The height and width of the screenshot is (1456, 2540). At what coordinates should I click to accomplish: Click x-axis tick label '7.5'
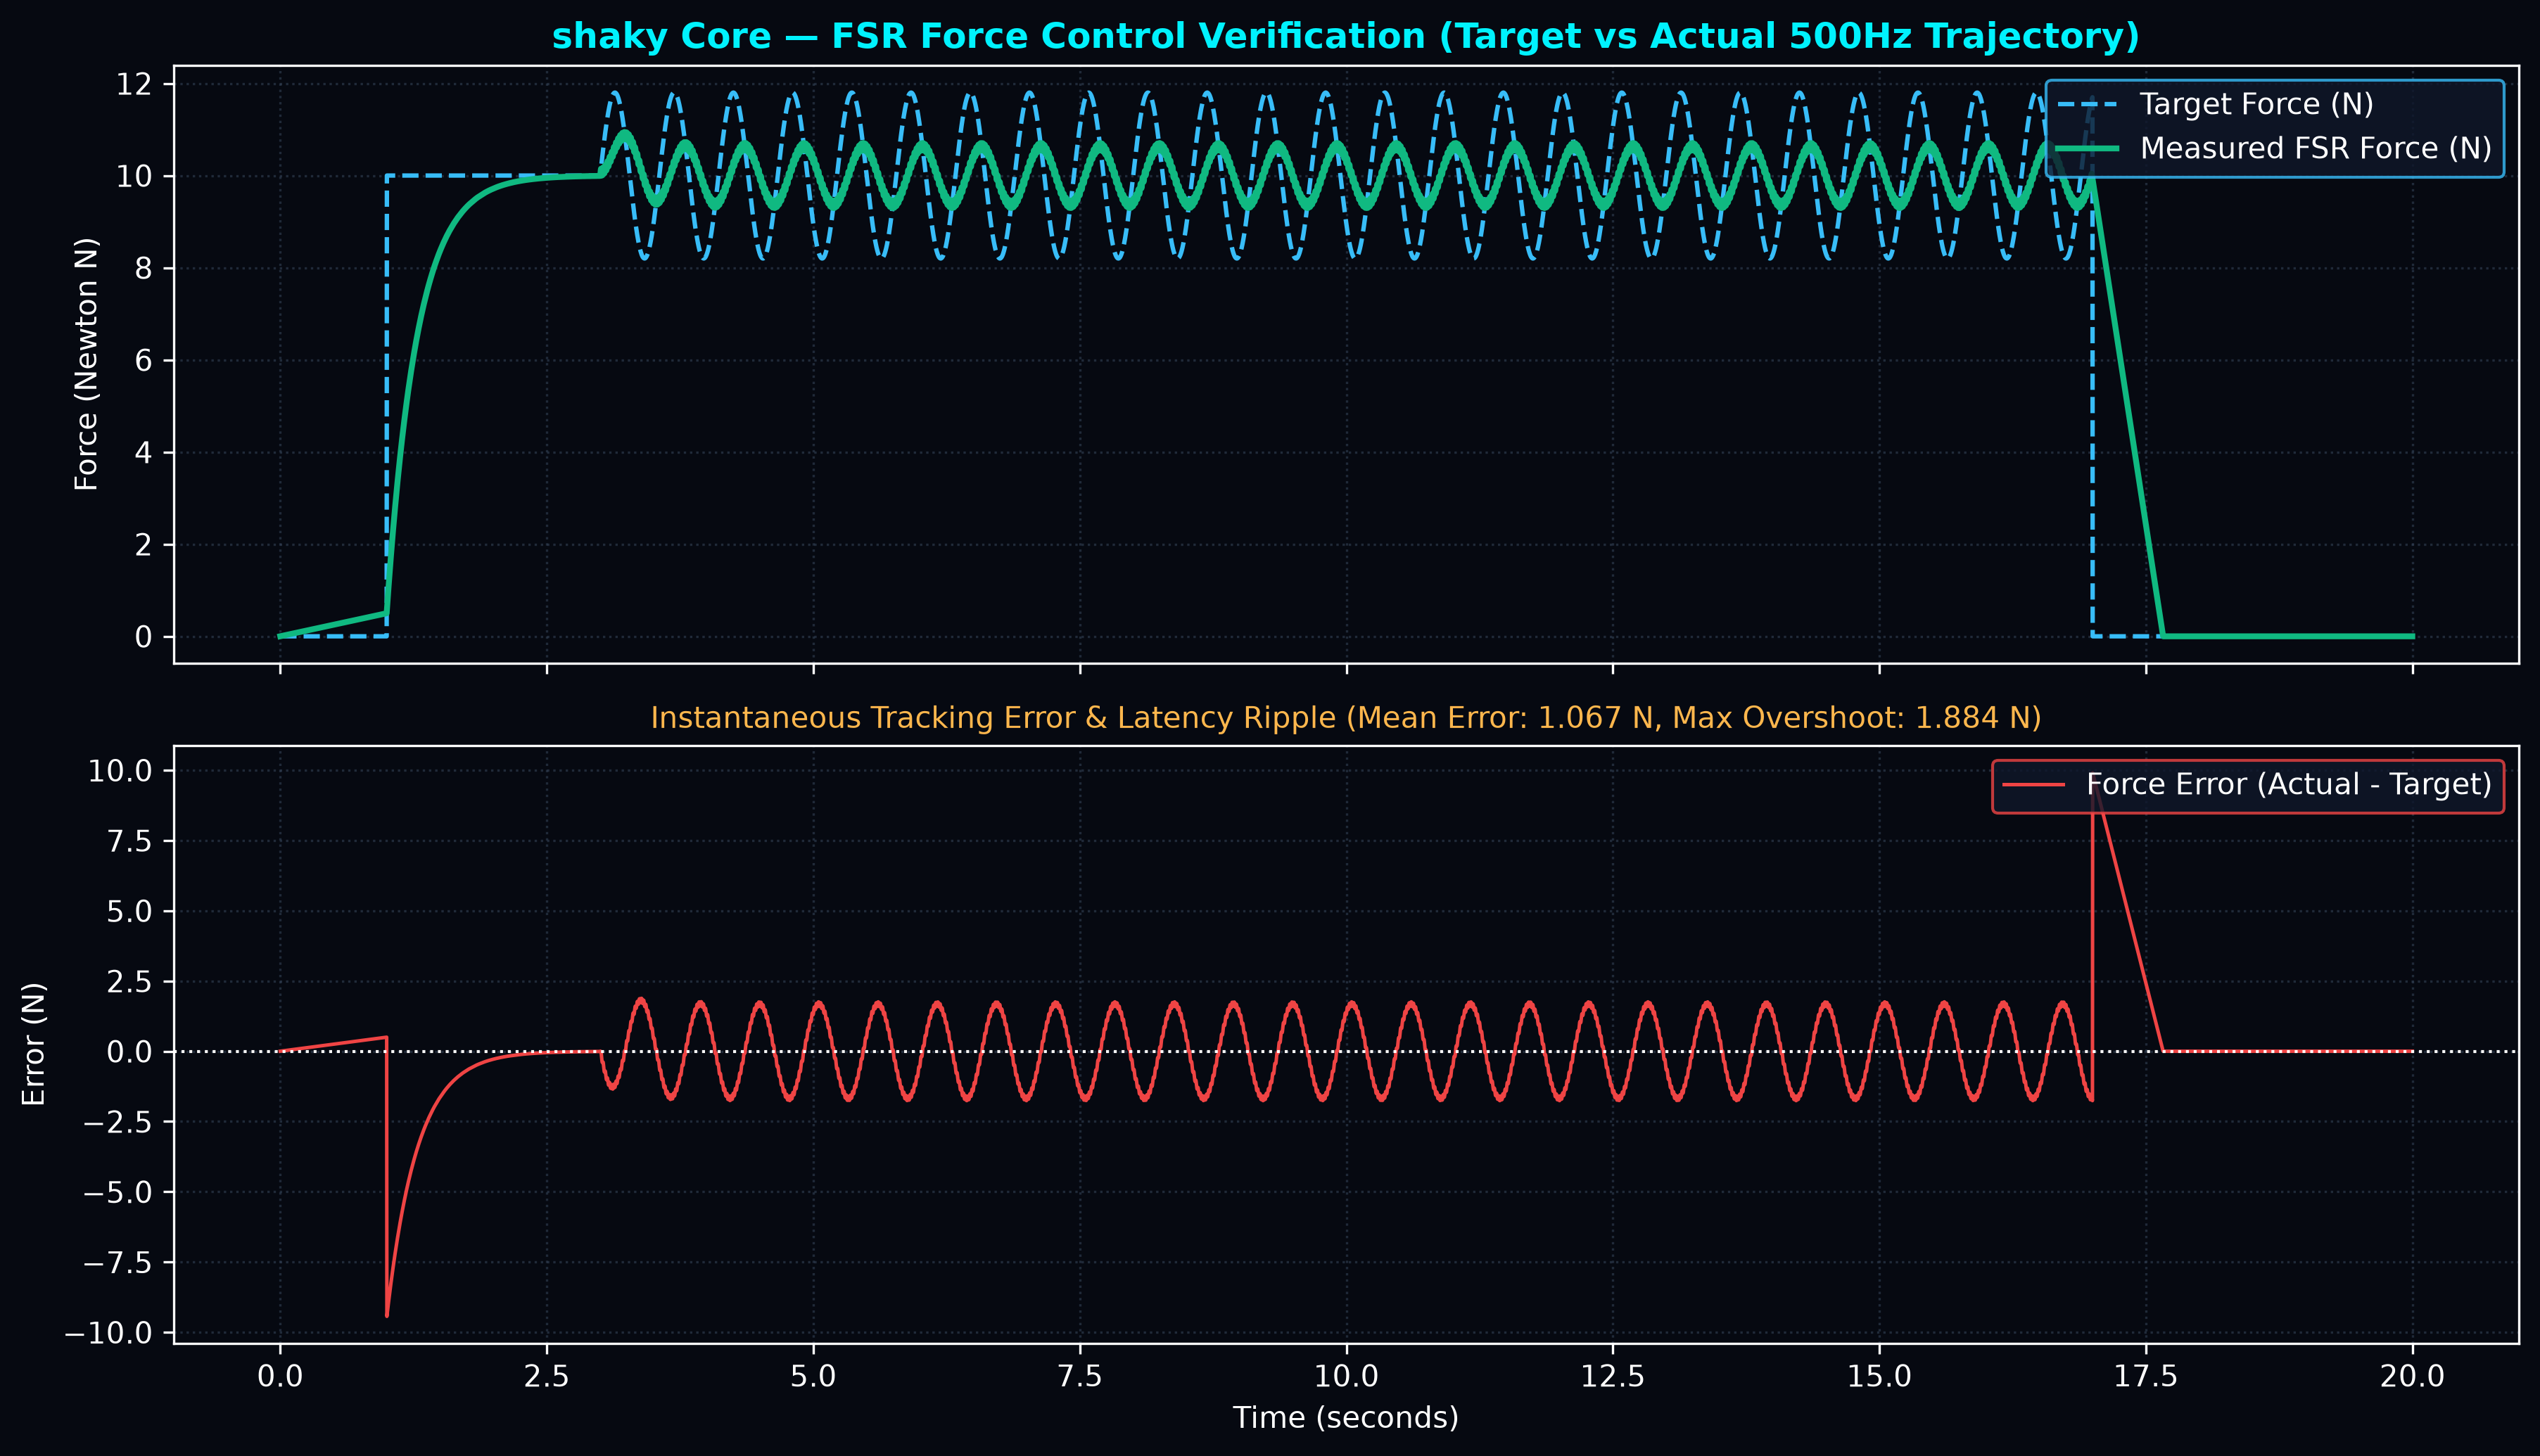click(1080, 1376)
